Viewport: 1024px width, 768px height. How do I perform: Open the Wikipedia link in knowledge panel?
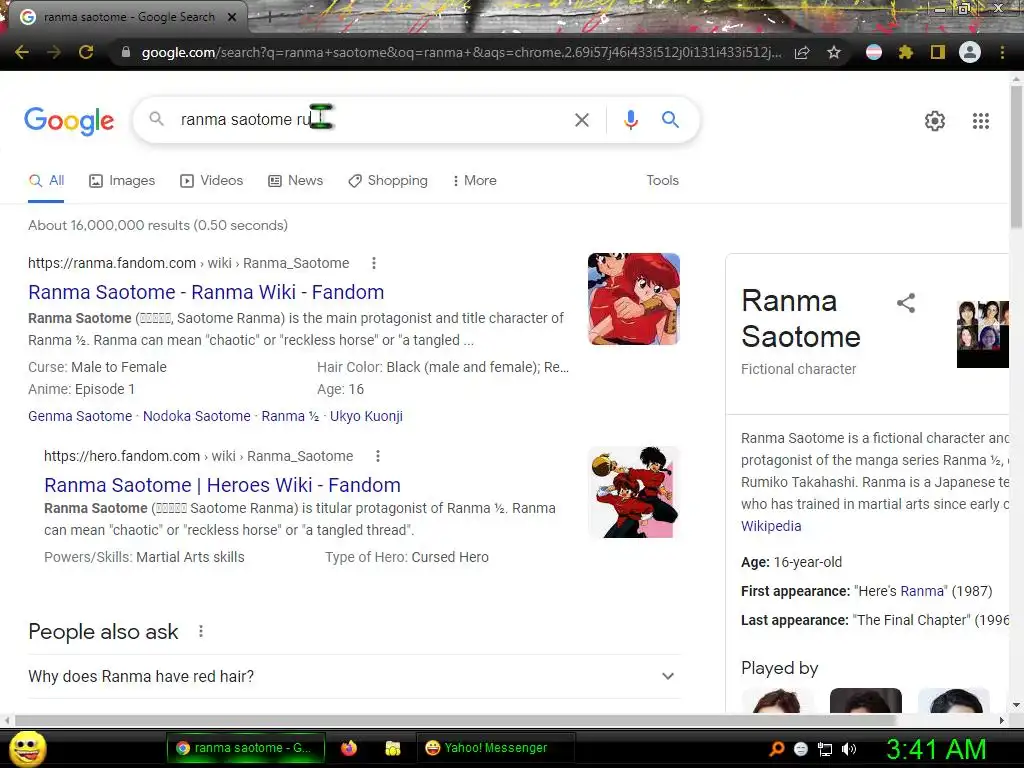(x=771, y=526)
